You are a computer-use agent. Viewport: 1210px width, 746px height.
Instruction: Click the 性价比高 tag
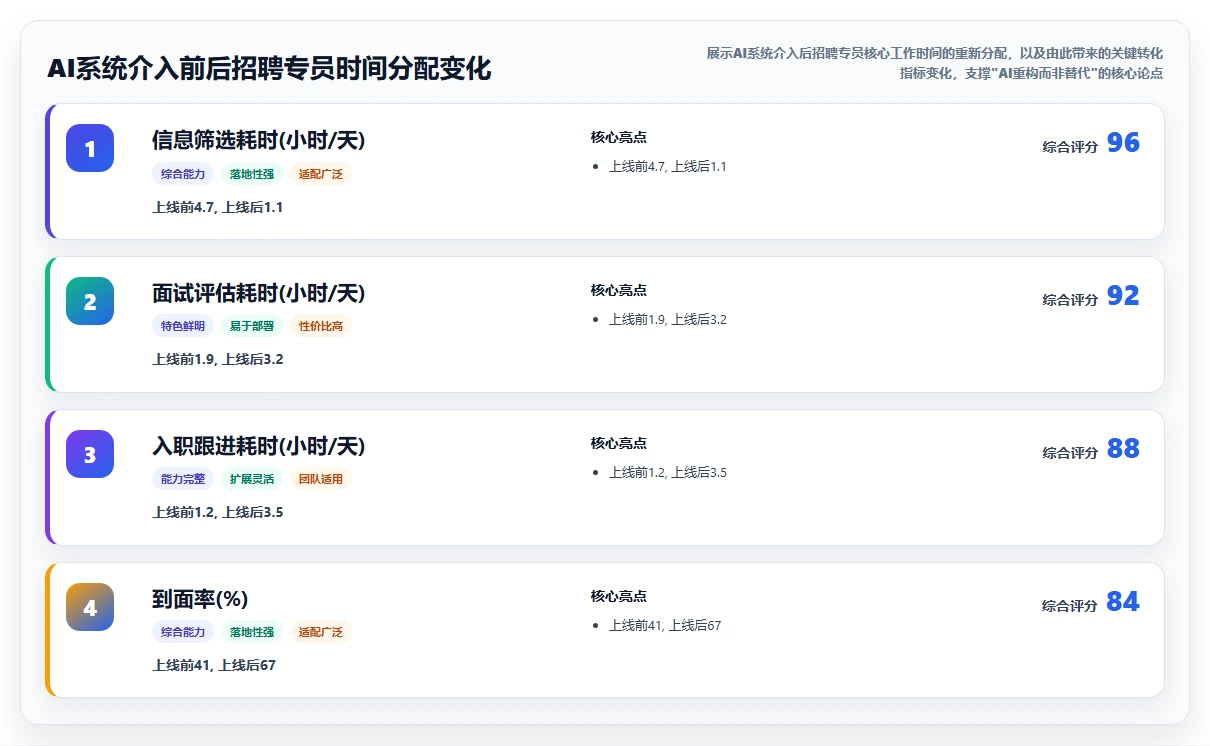click(x=321, y=326)
